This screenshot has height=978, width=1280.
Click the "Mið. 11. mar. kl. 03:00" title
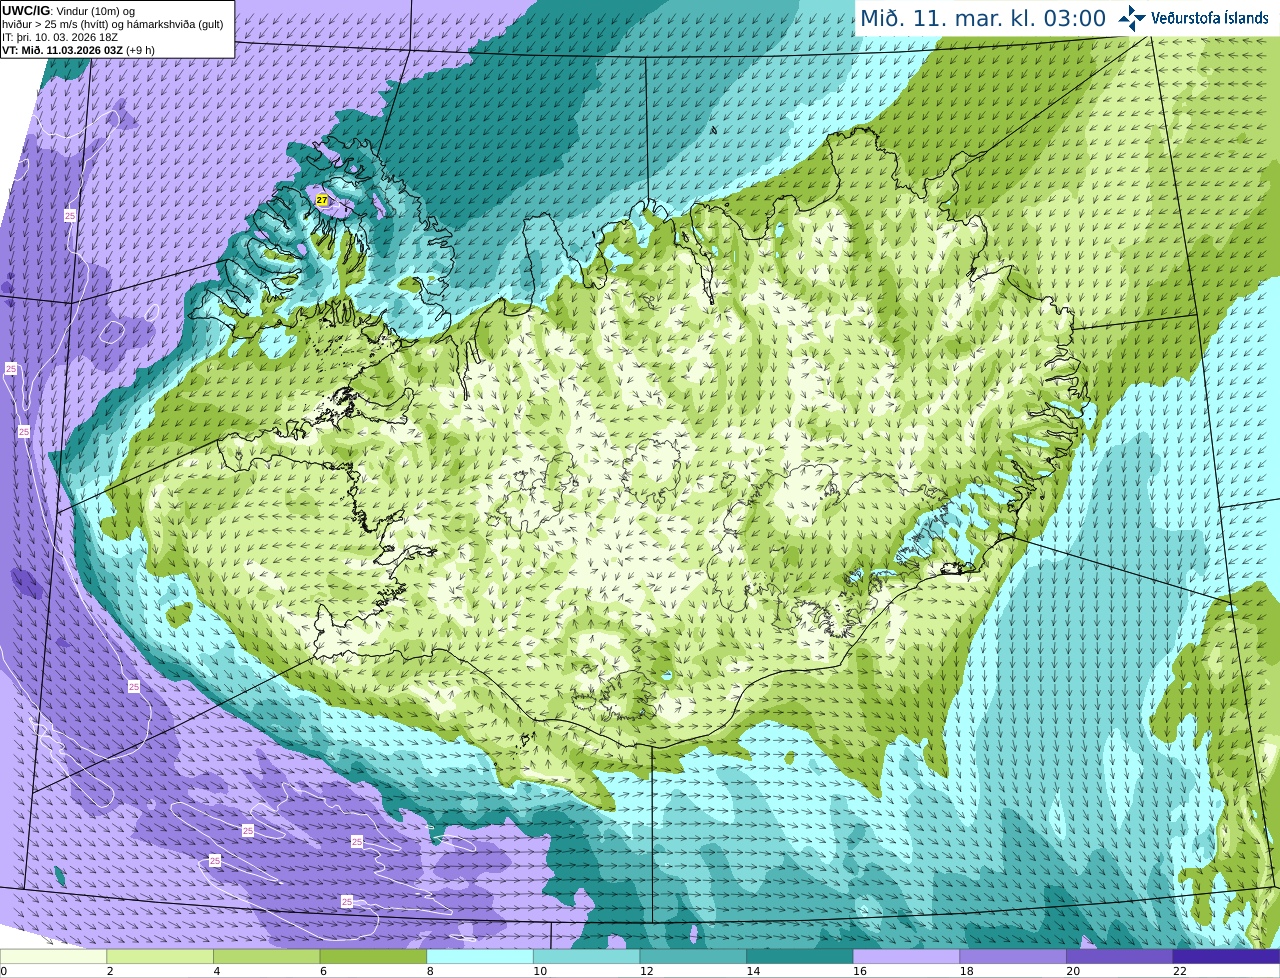(x=983, y=19)
